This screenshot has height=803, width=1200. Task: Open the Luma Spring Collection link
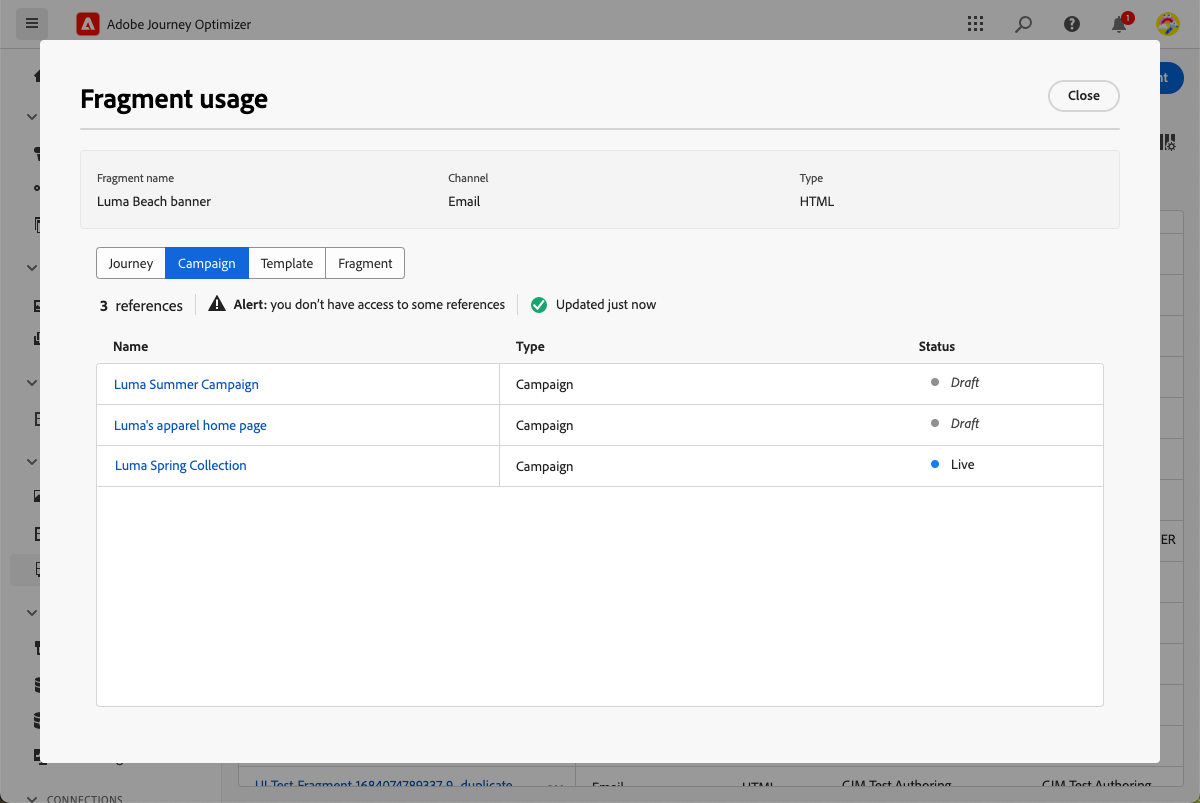point(180,465)
